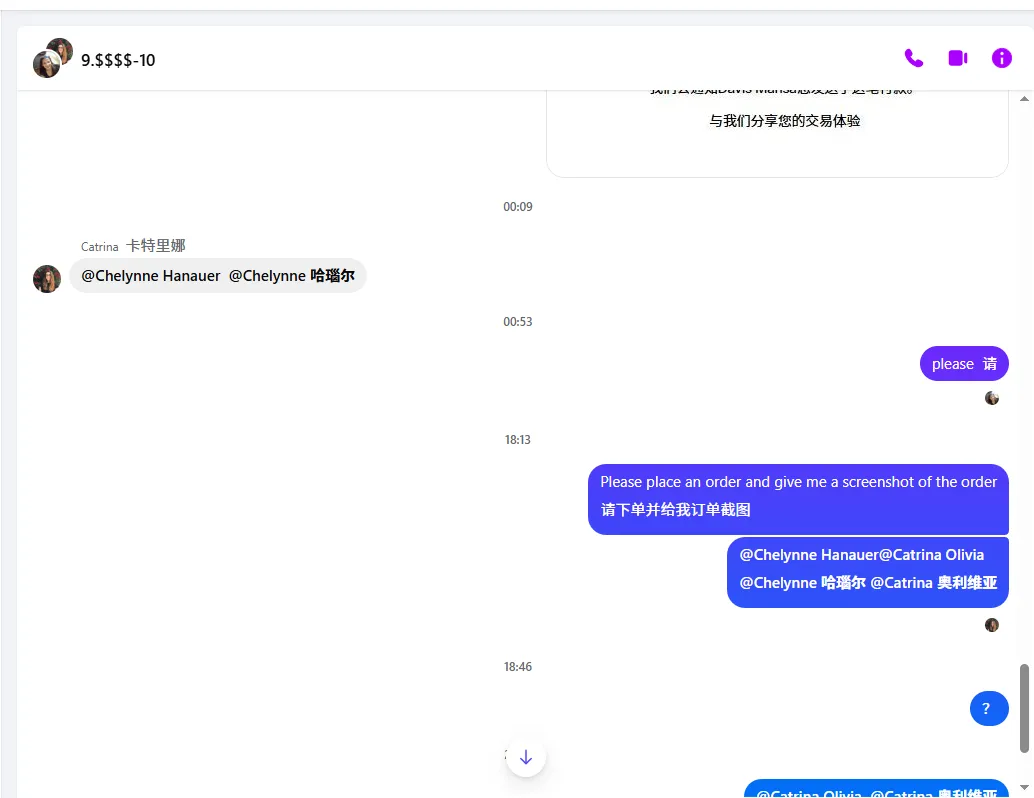Start a video call
Viewport: 1034px width, 798px height.
[x=957, y=58]
